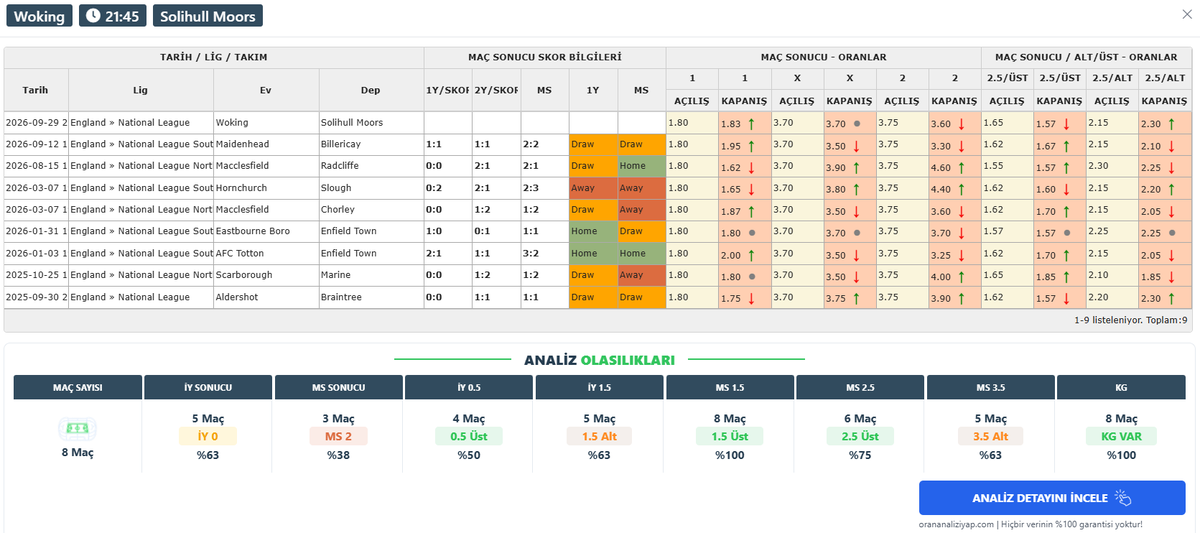Click the up arrow beside 1.95 in the Maidenhead row

click(x=750, y=145)
